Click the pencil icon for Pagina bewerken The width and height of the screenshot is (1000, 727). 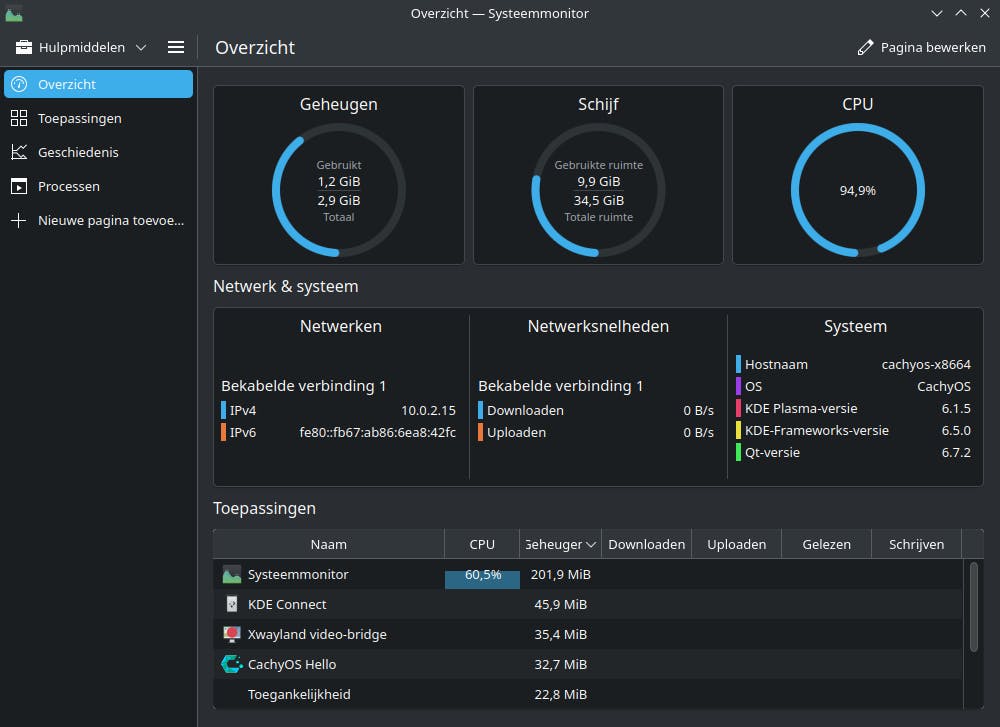(x=865, y=47)
